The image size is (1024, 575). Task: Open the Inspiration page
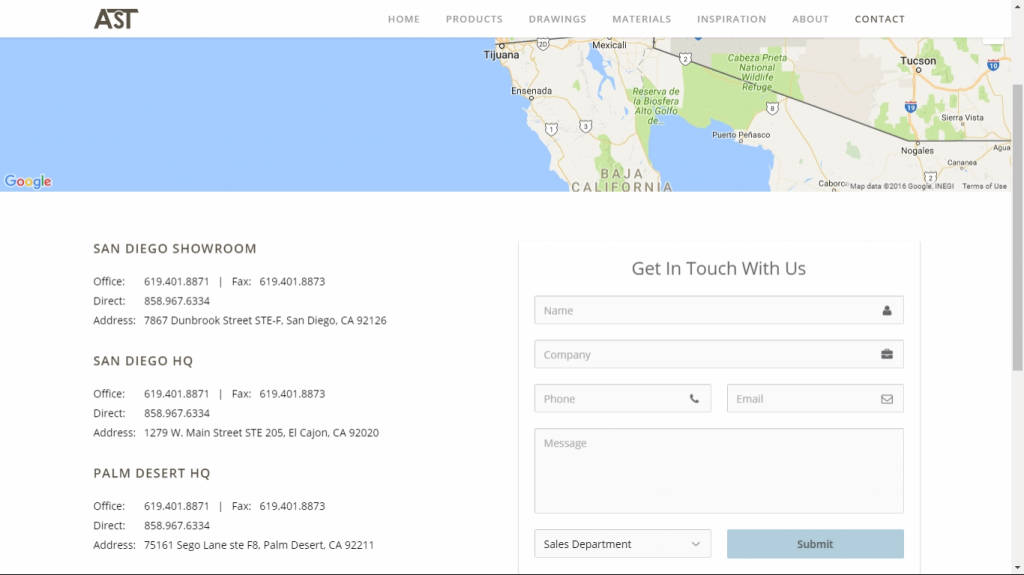pos(731,19)
